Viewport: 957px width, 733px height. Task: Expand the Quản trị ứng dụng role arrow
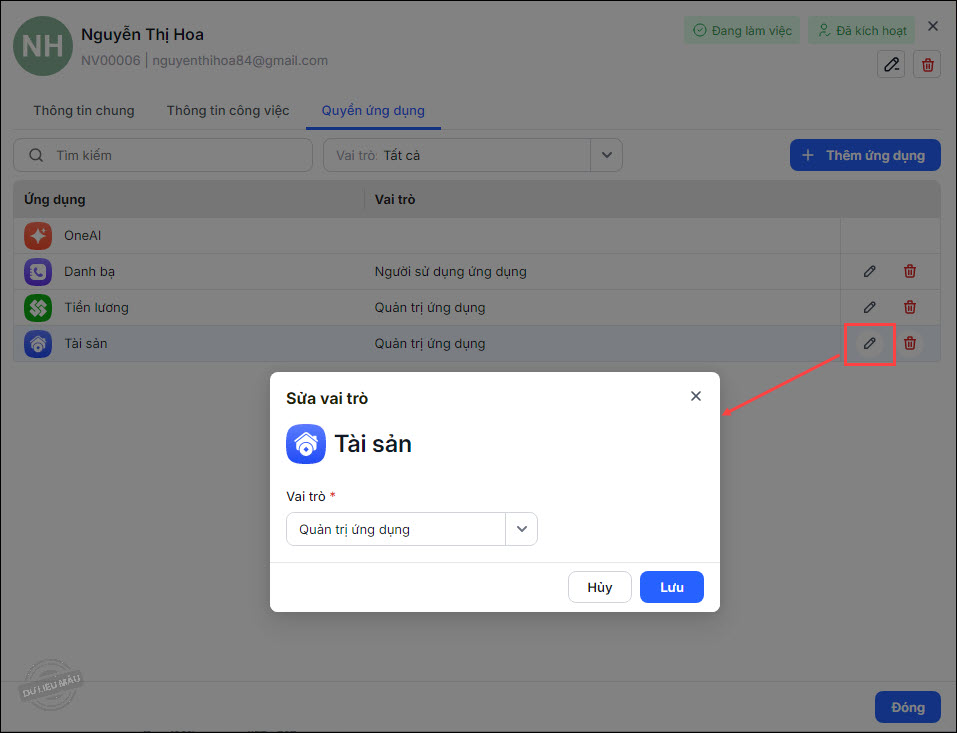pos(521,529)
